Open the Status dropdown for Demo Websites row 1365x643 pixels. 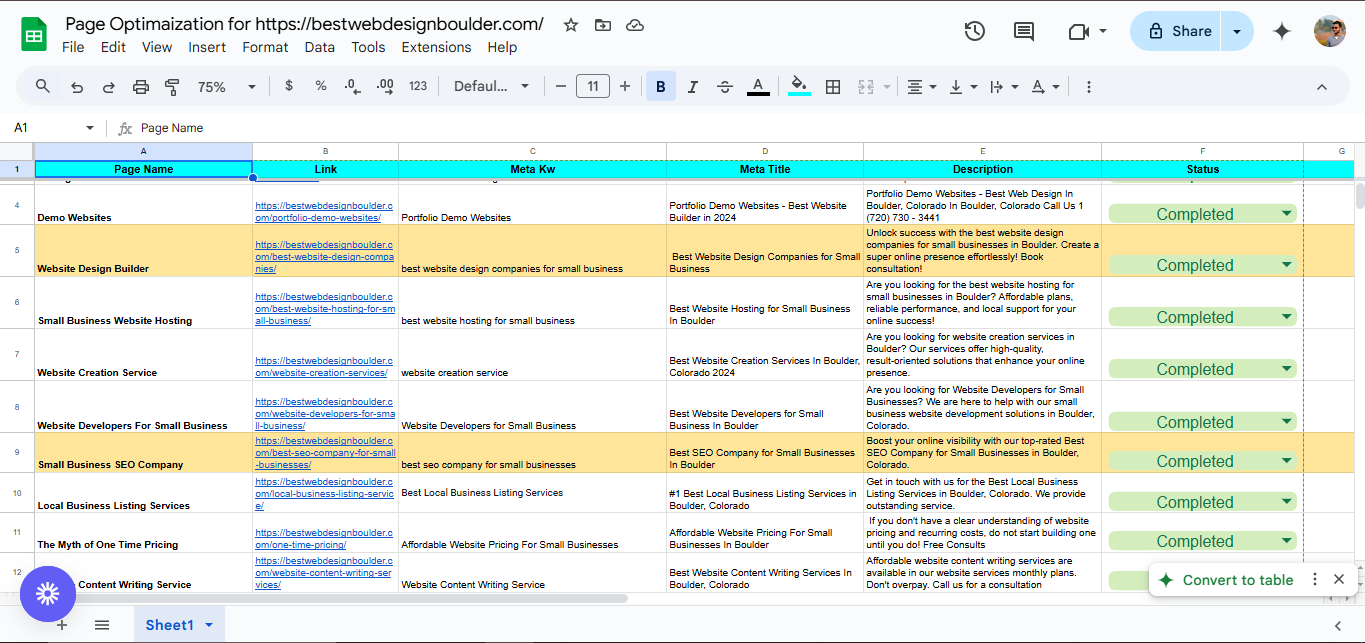coord(1286,213)
